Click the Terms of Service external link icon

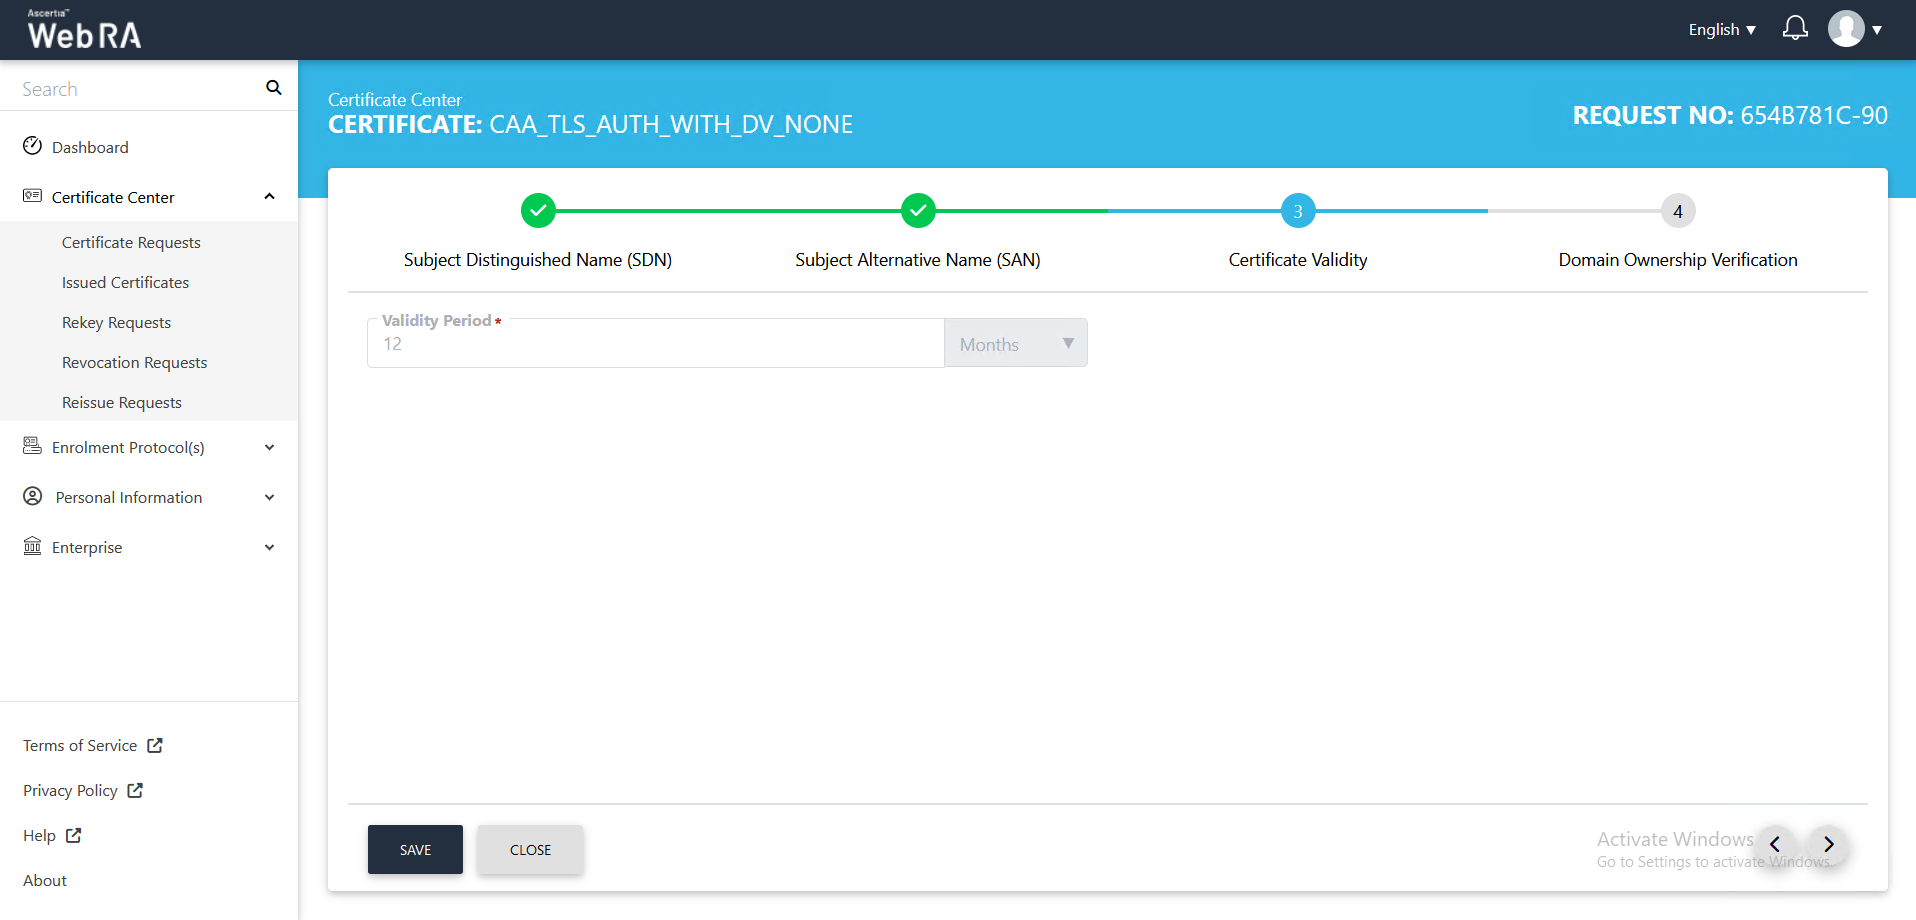point(155,745)
